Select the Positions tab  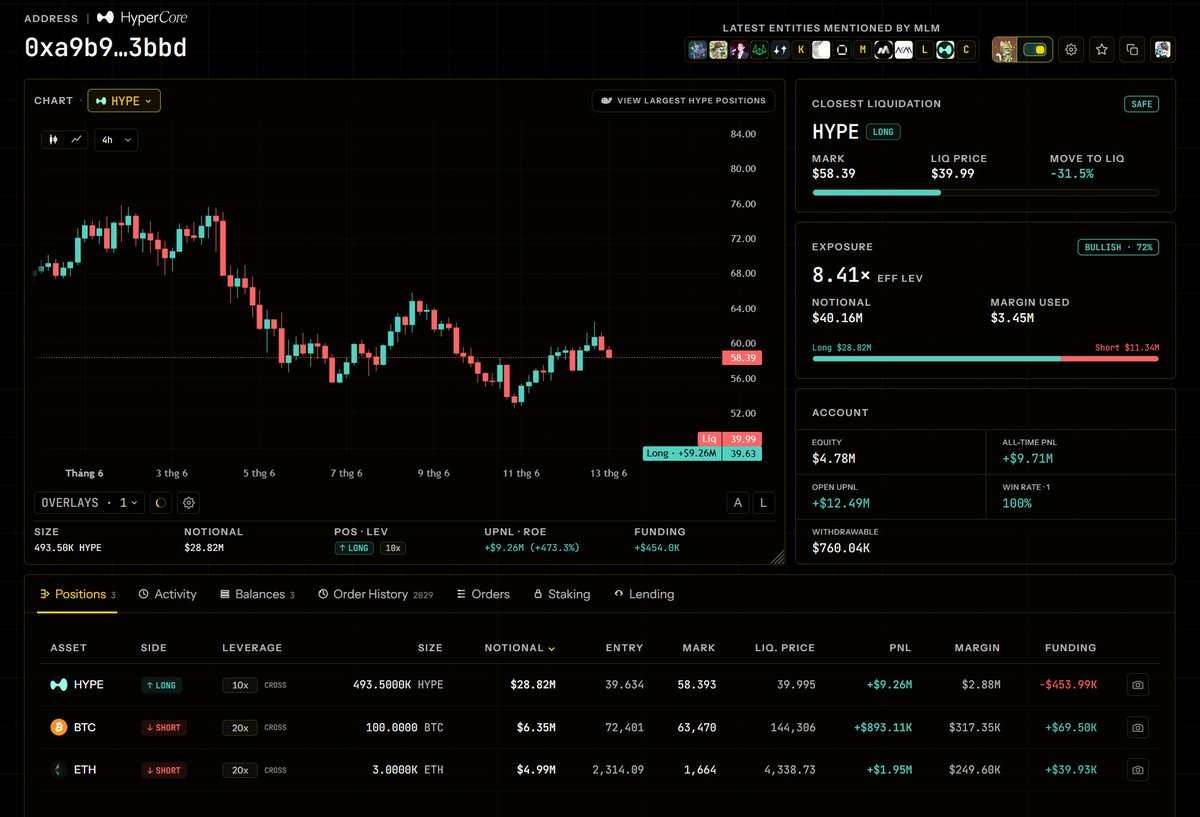pyautogui.click(x=77, y=594)
